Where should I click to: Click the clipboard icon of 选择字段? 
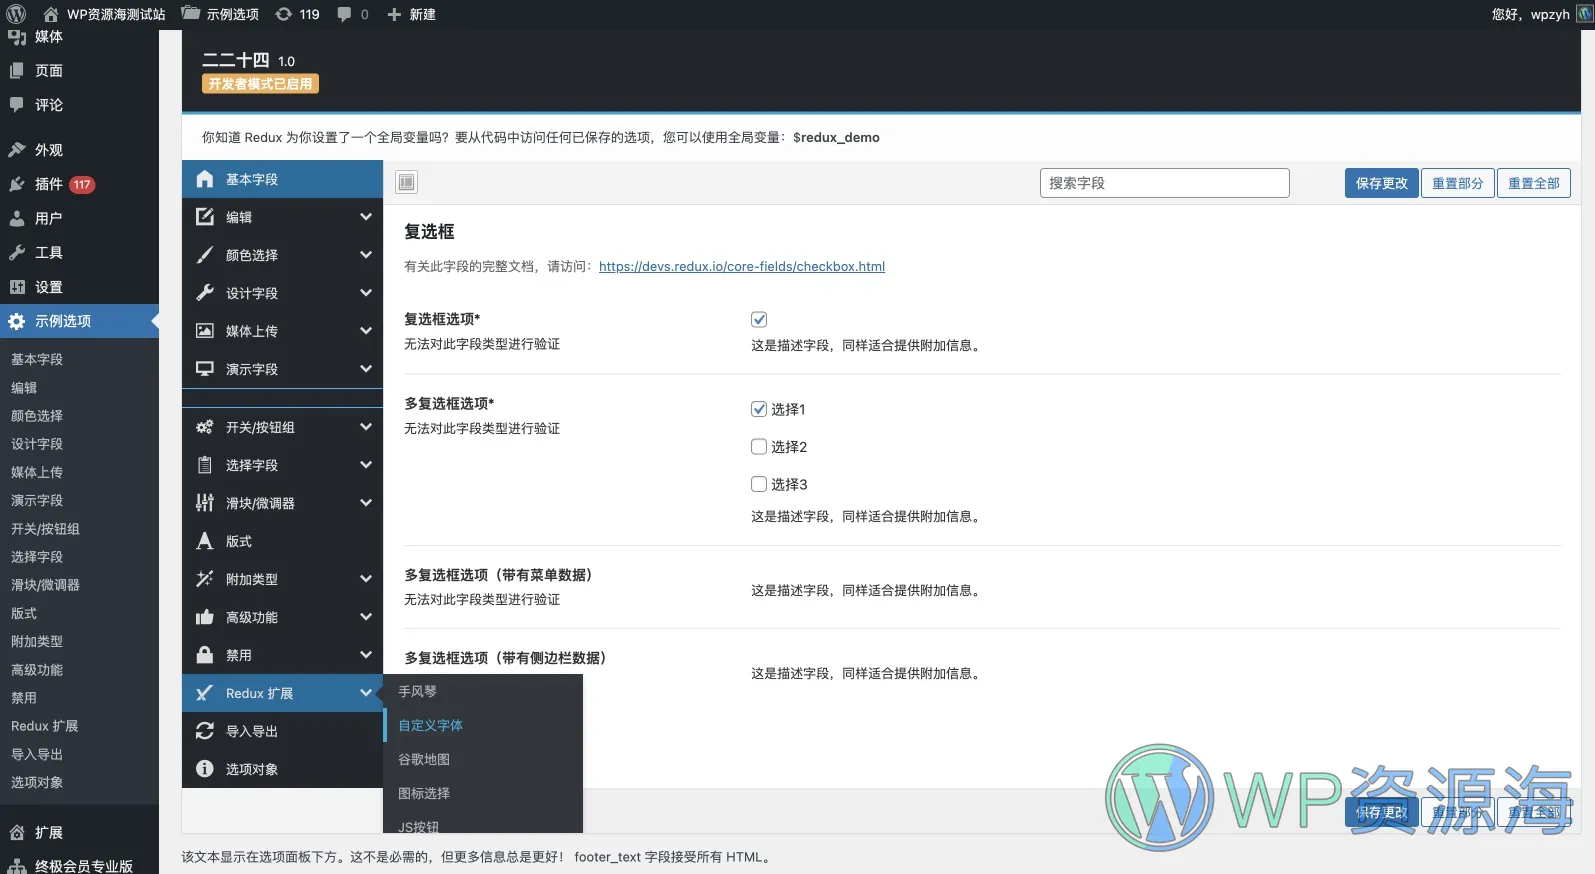pos(205,465)
